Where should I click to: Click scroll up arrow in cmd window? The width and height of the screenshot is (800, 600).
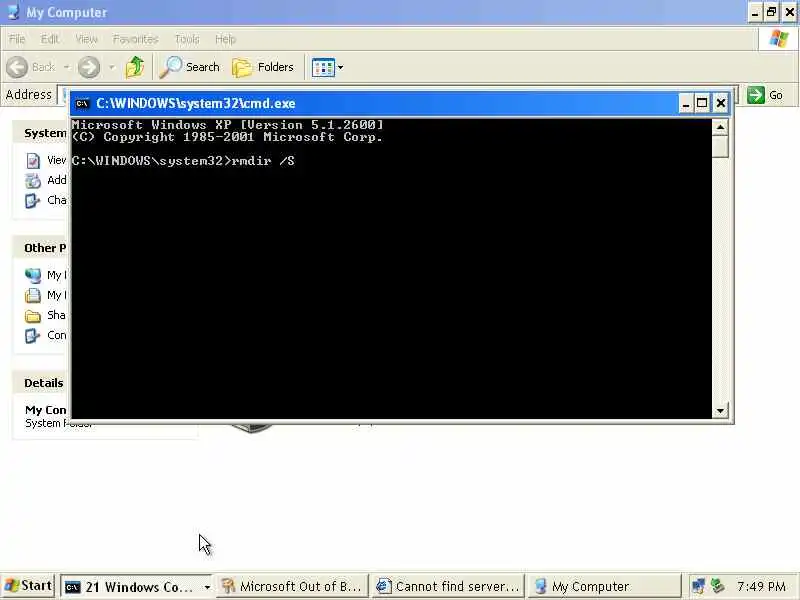[x=720, y=127]
